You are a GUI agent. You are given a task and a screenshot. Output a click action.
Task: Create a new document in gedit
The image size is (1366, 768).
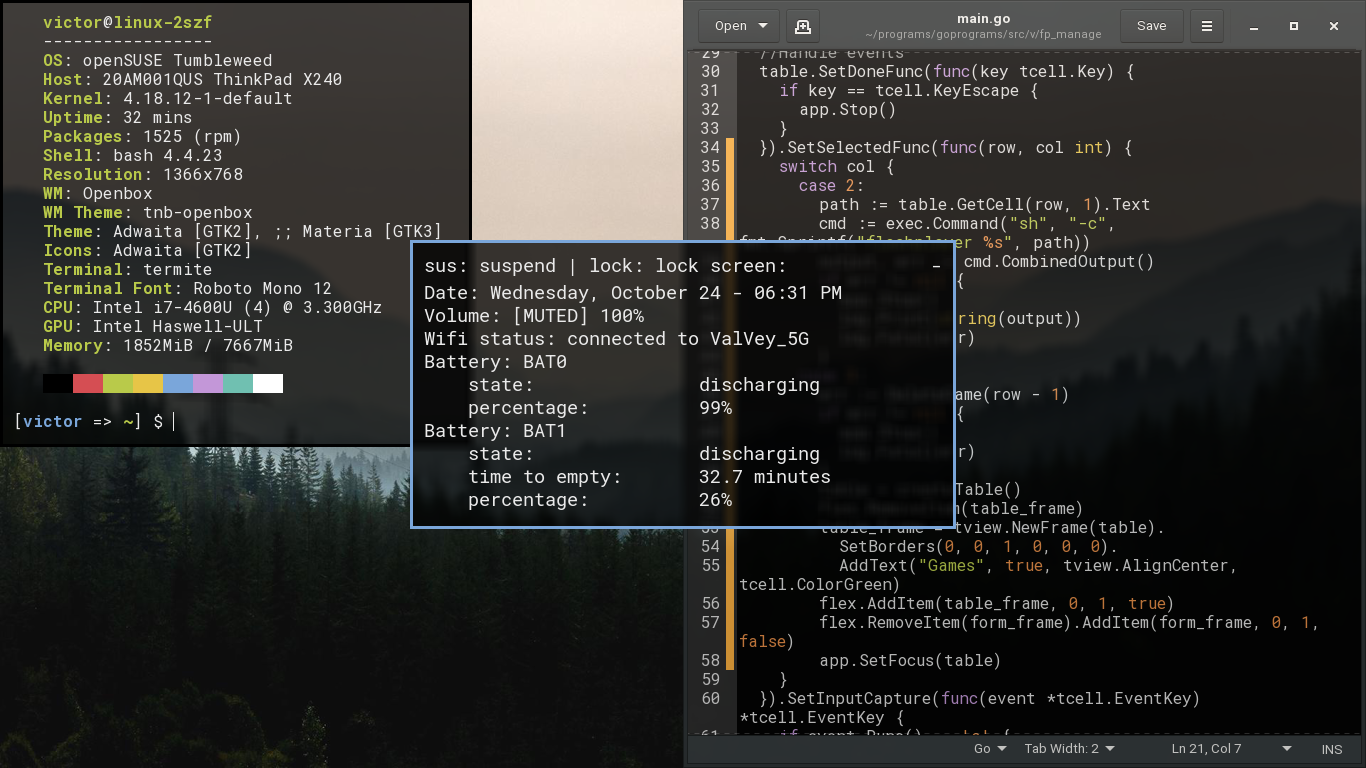802,26
